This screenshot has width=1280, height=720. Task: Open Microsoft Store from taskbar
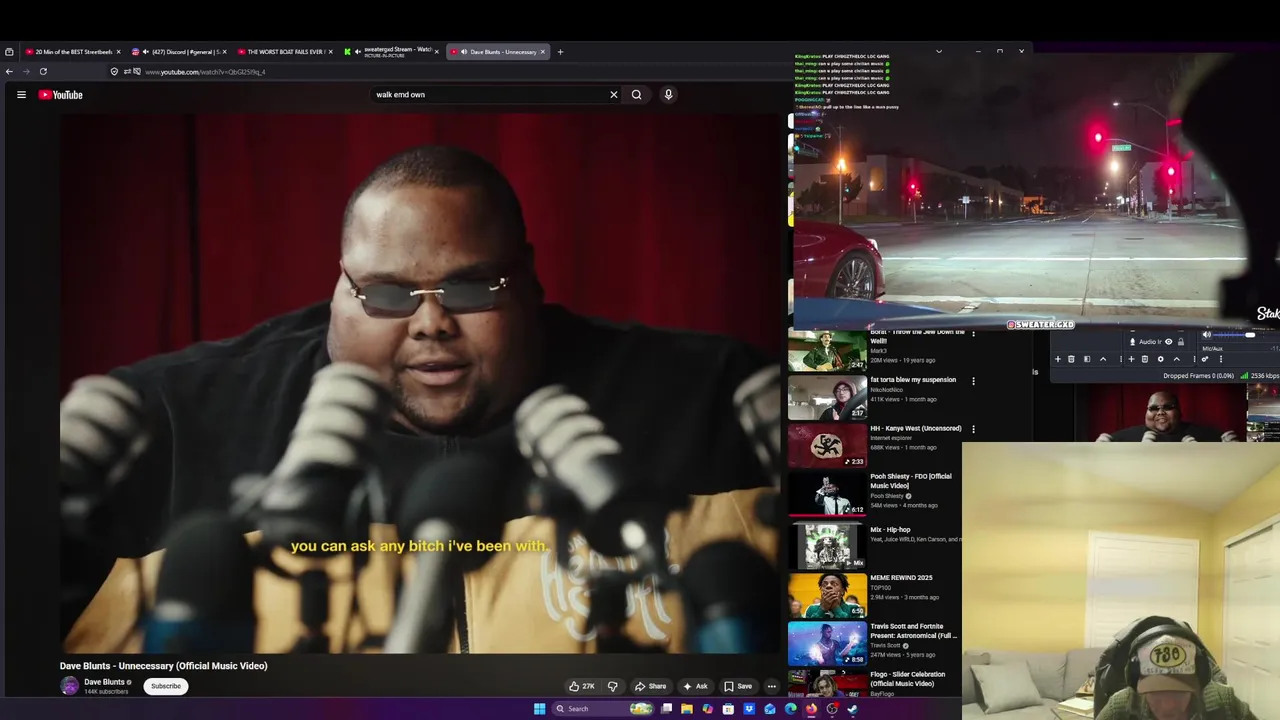point(728,709)
